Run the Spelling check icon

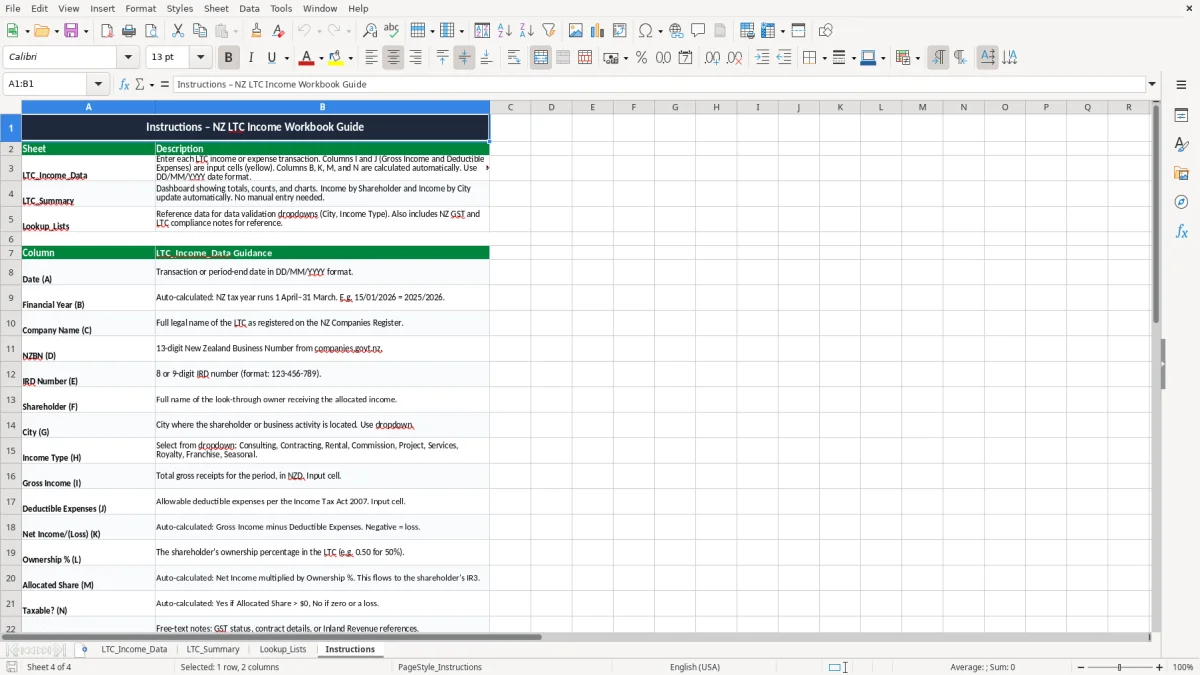click(x=392, y=31)
